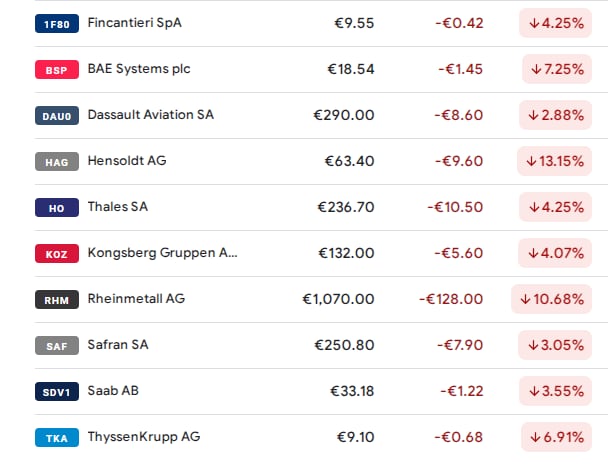Open BAE Systems plc stock page
The height and width of the screenshot is (464, 608).
139,69
